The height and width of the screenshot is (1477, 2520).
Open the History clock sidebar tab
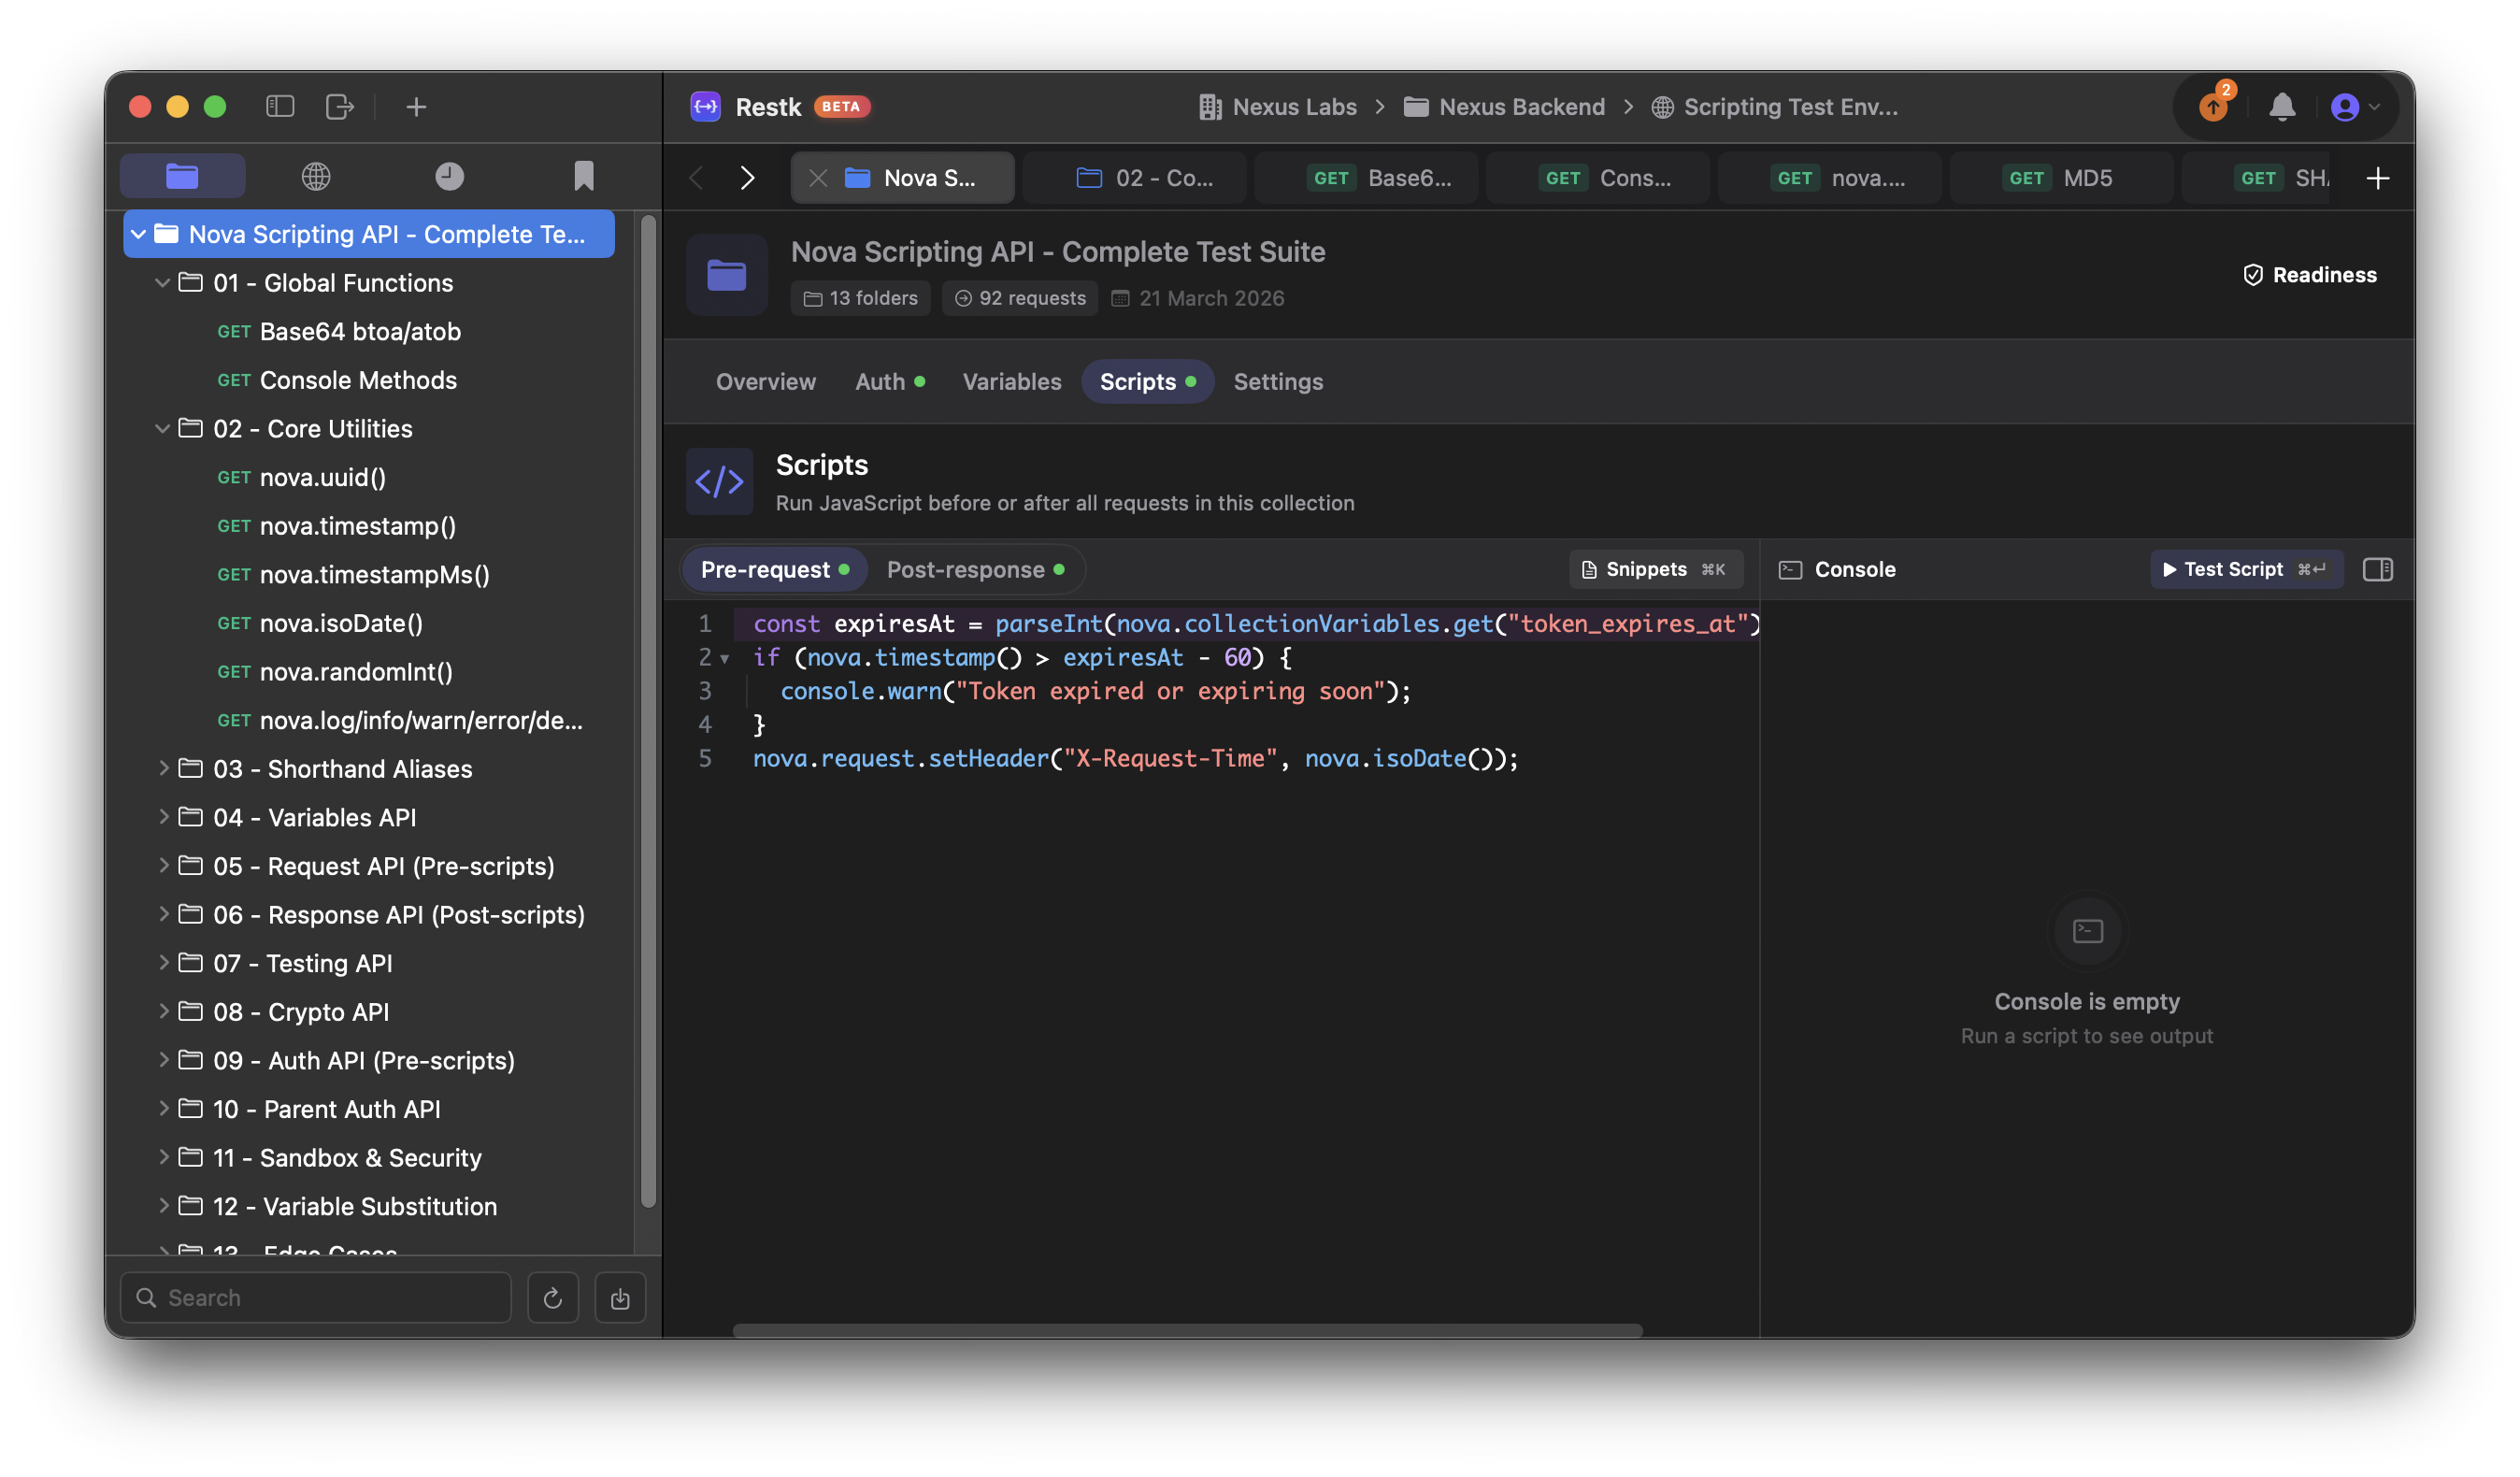click(x=450, y=177)
